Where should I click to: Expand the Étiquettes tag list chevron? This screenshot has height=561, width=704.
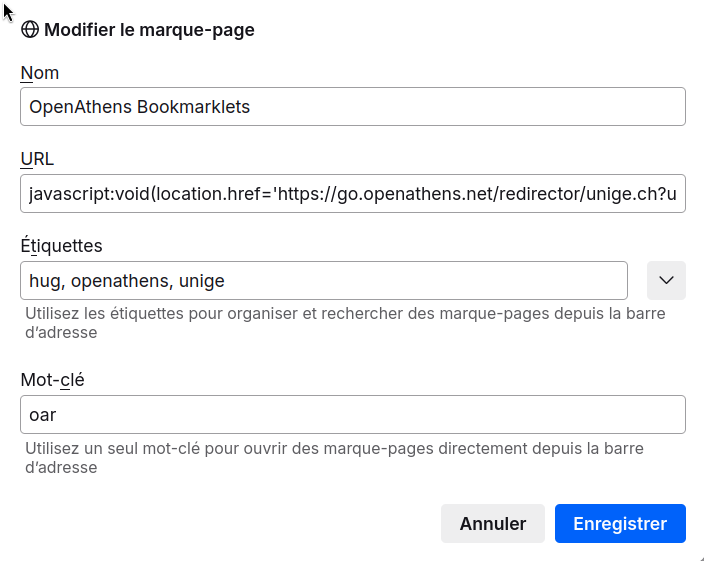666,280
